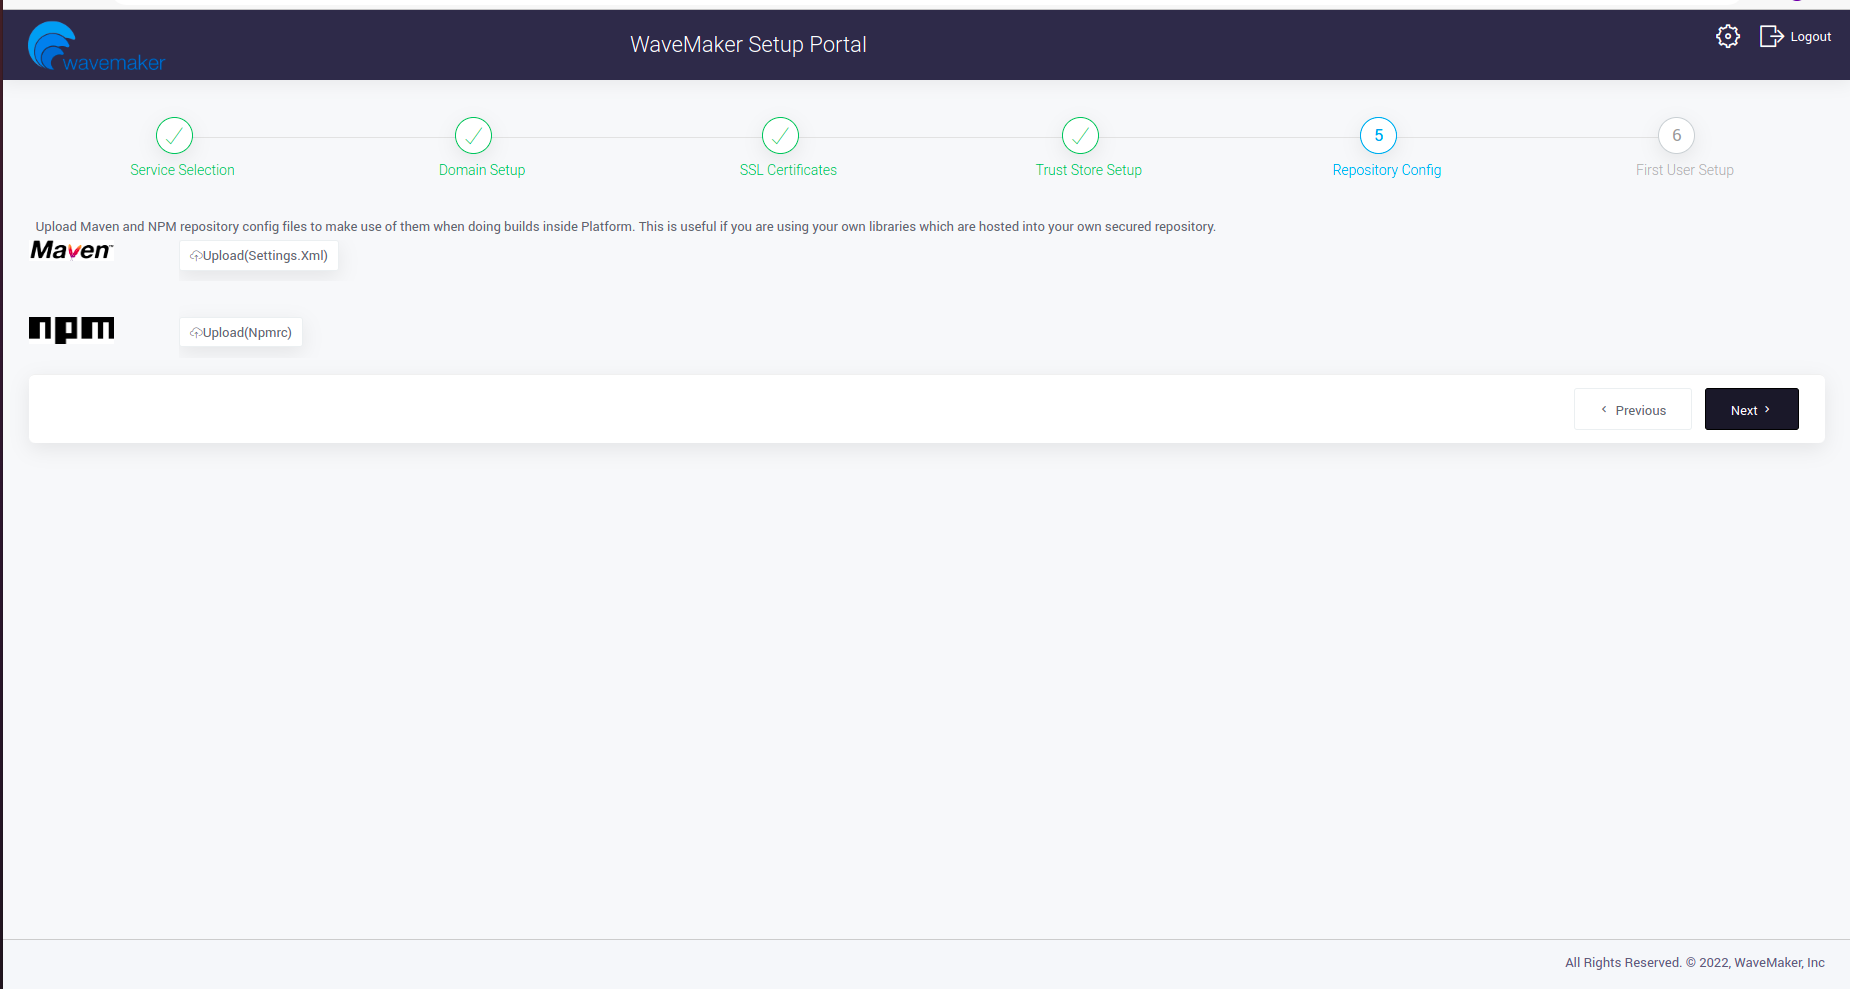Select the completed Domain Setup step circle

coord(472,135)
